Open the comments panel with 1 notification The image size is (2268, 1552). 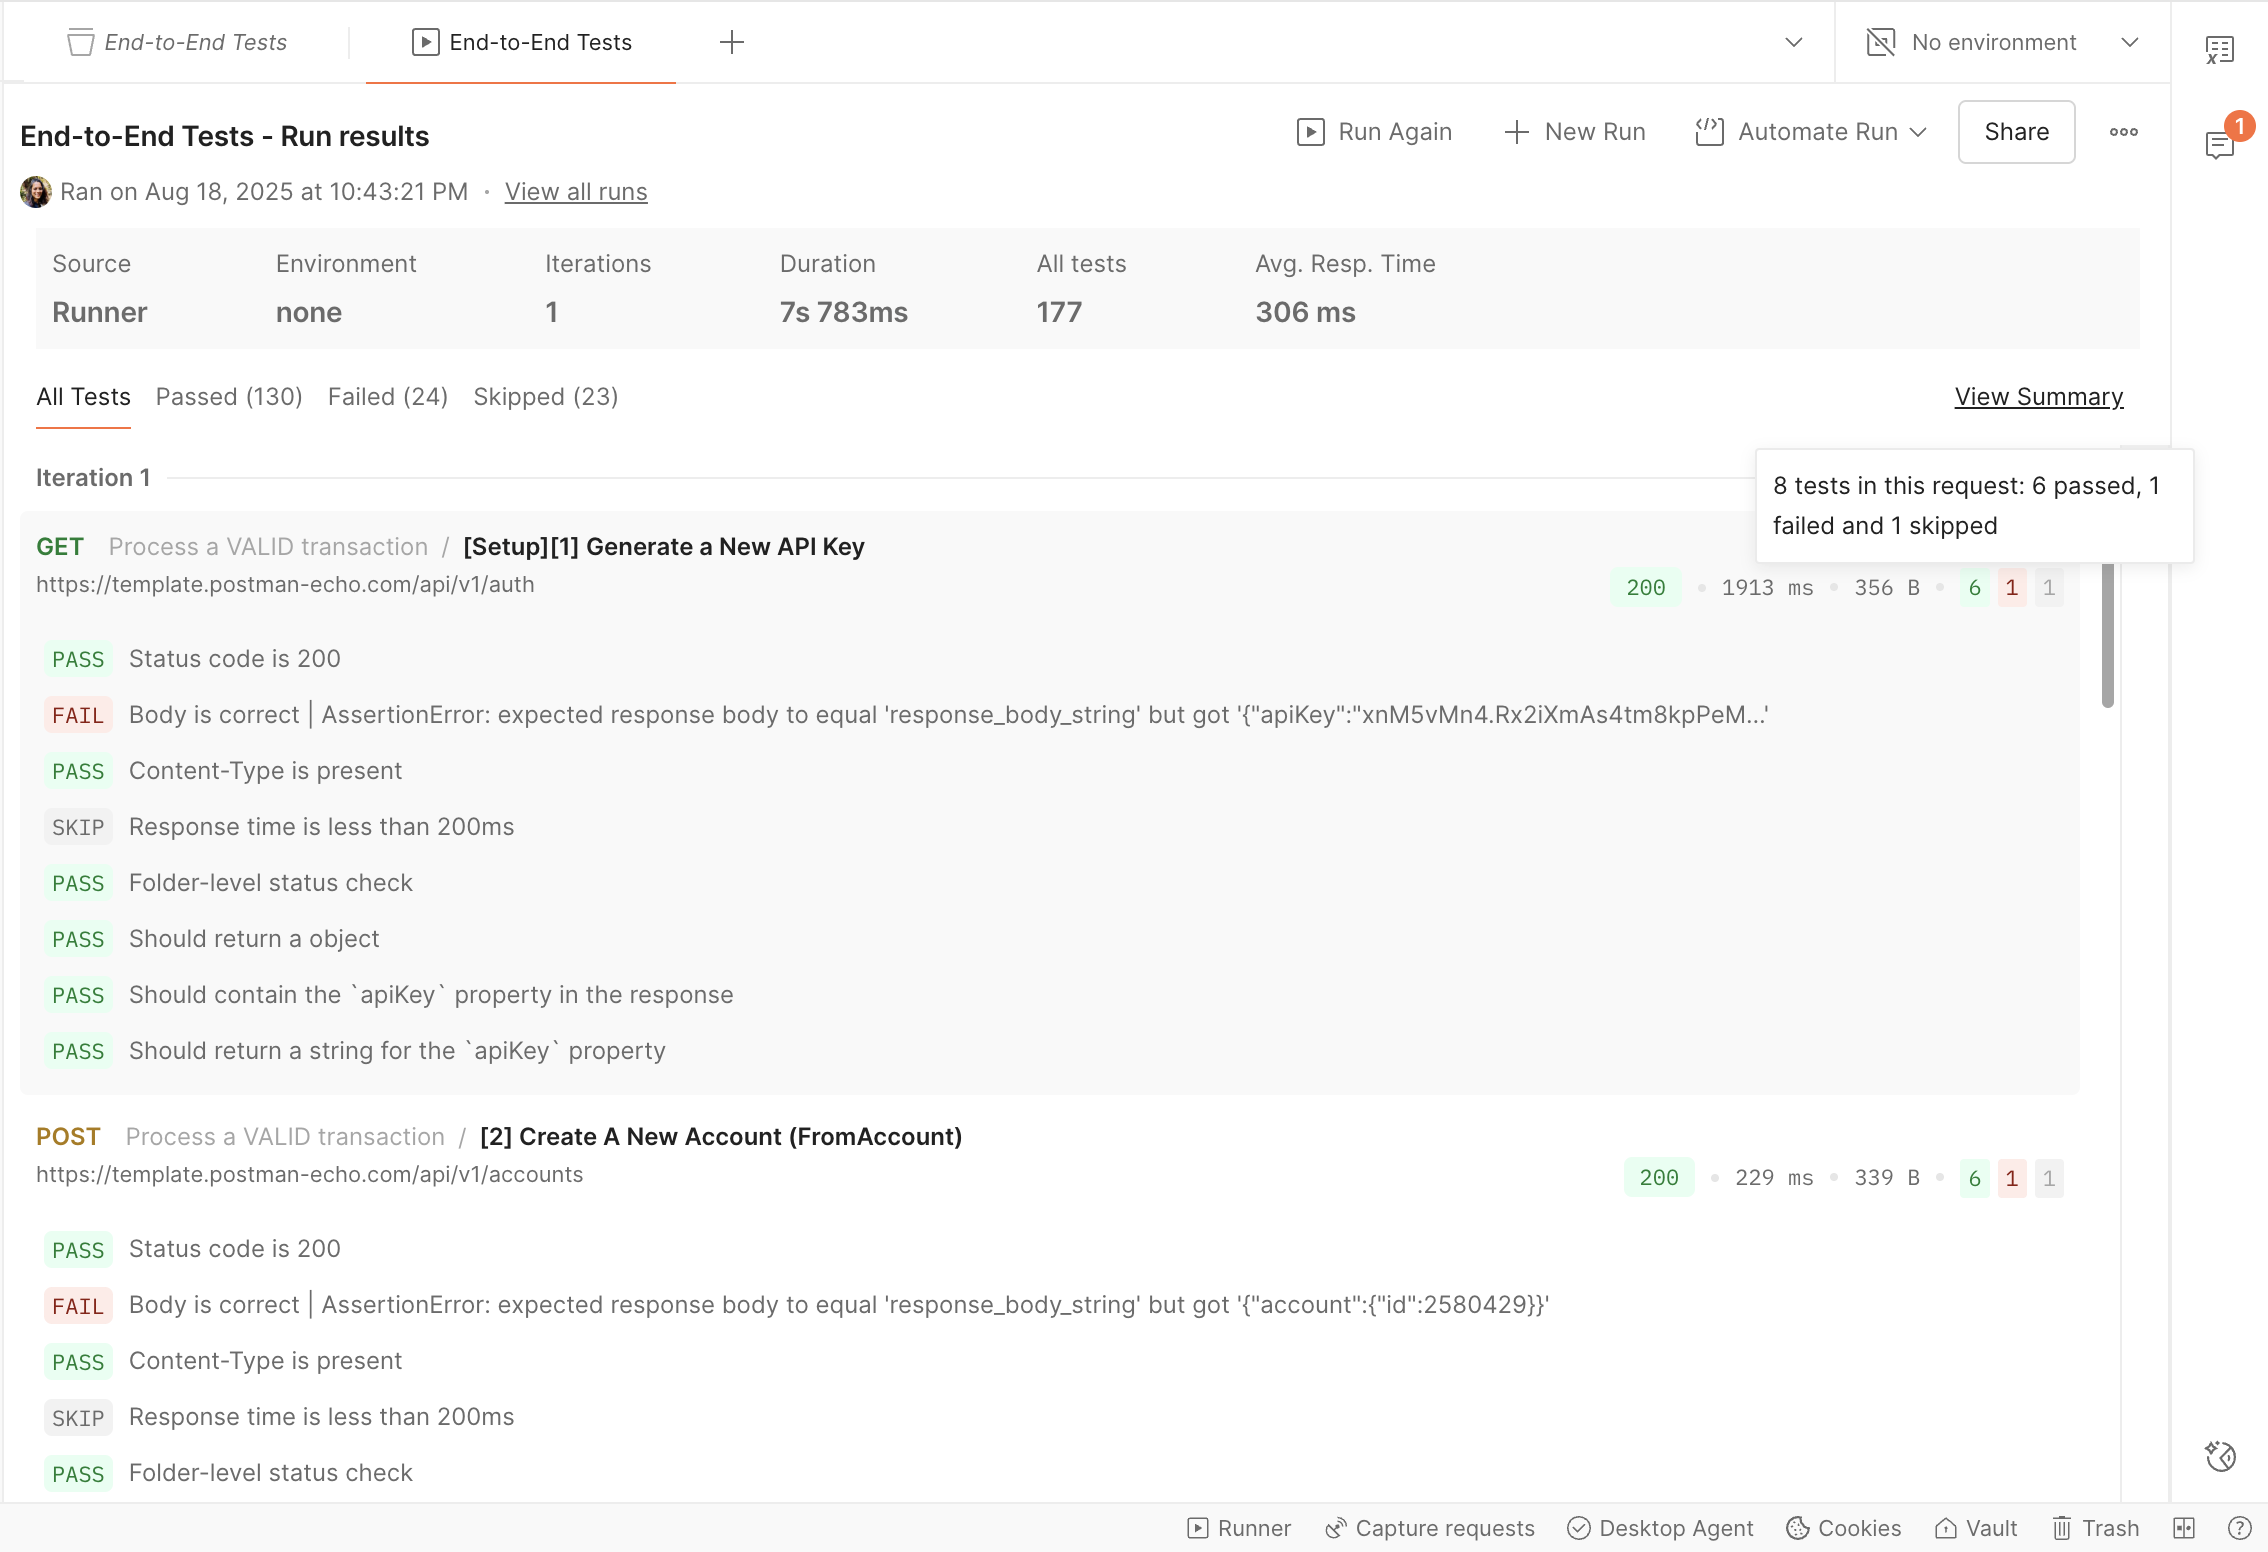pos(2218,143)
